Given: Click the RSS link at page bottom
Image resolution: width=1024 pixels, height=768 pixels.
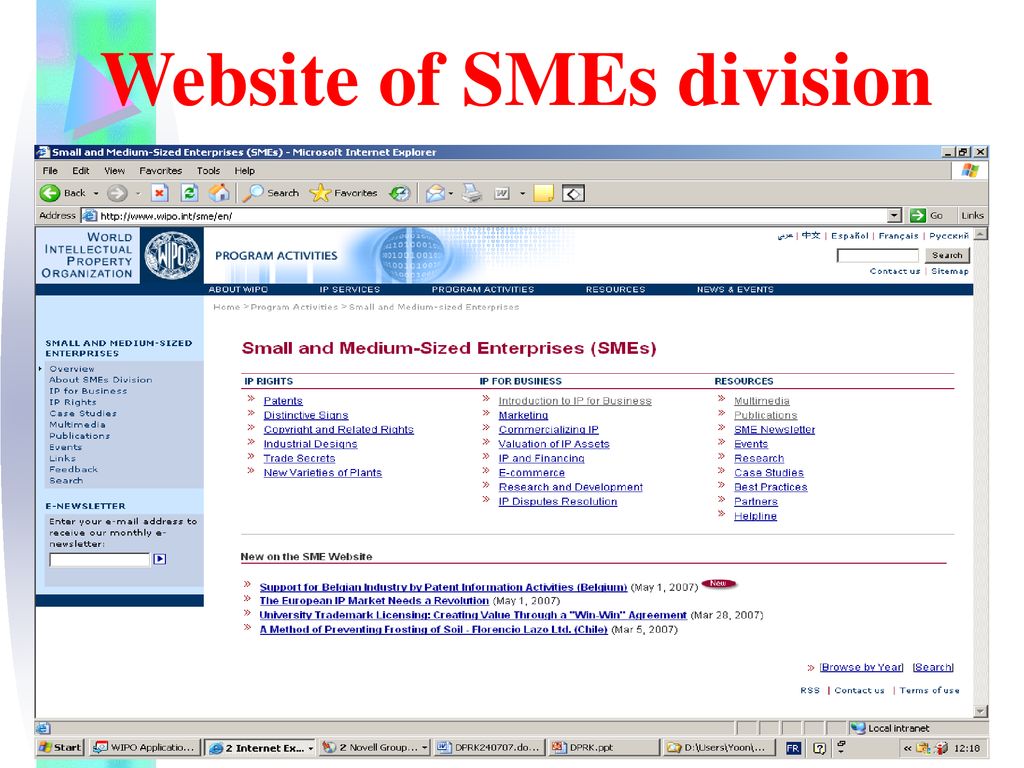Looking at the screenshot, I should 810,690.
